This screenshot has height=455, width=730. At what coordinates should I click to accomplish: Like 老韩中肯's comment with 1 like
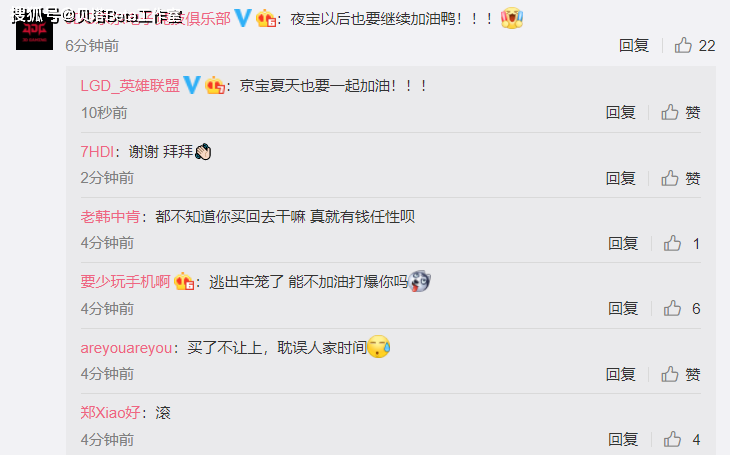point(672,243)
